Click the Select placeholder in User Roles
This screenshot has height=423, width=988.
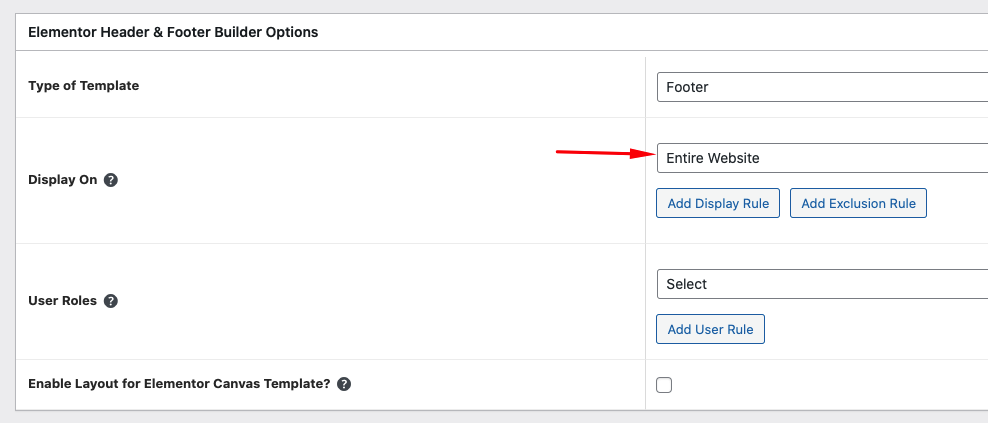686,284
